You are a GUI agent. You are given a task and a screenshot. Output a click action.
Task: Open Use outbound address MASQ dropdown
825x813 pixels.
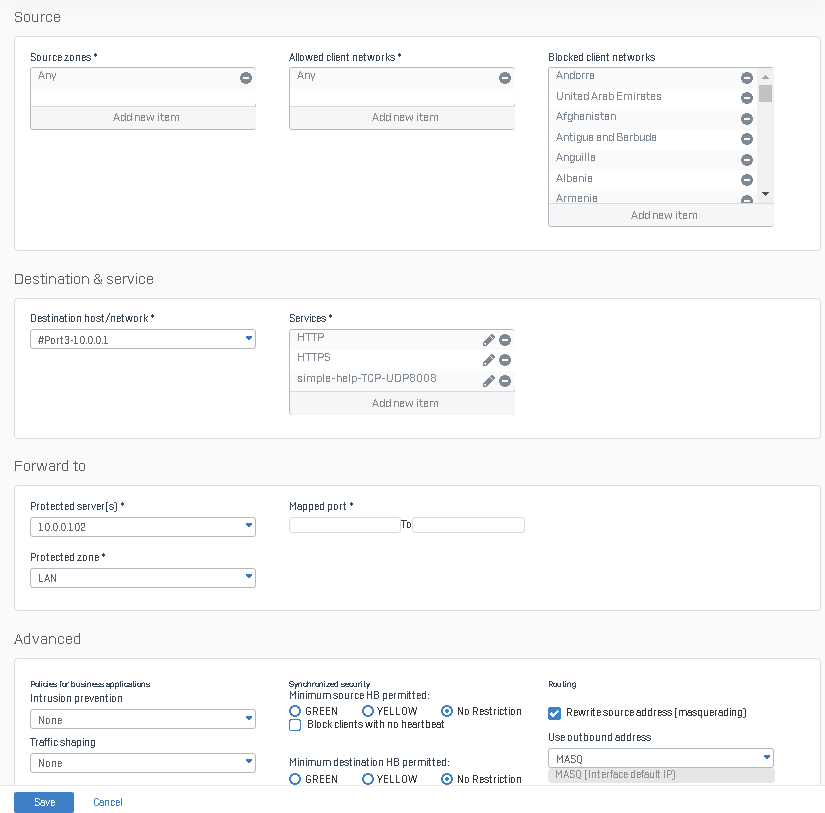click(661, 758)
